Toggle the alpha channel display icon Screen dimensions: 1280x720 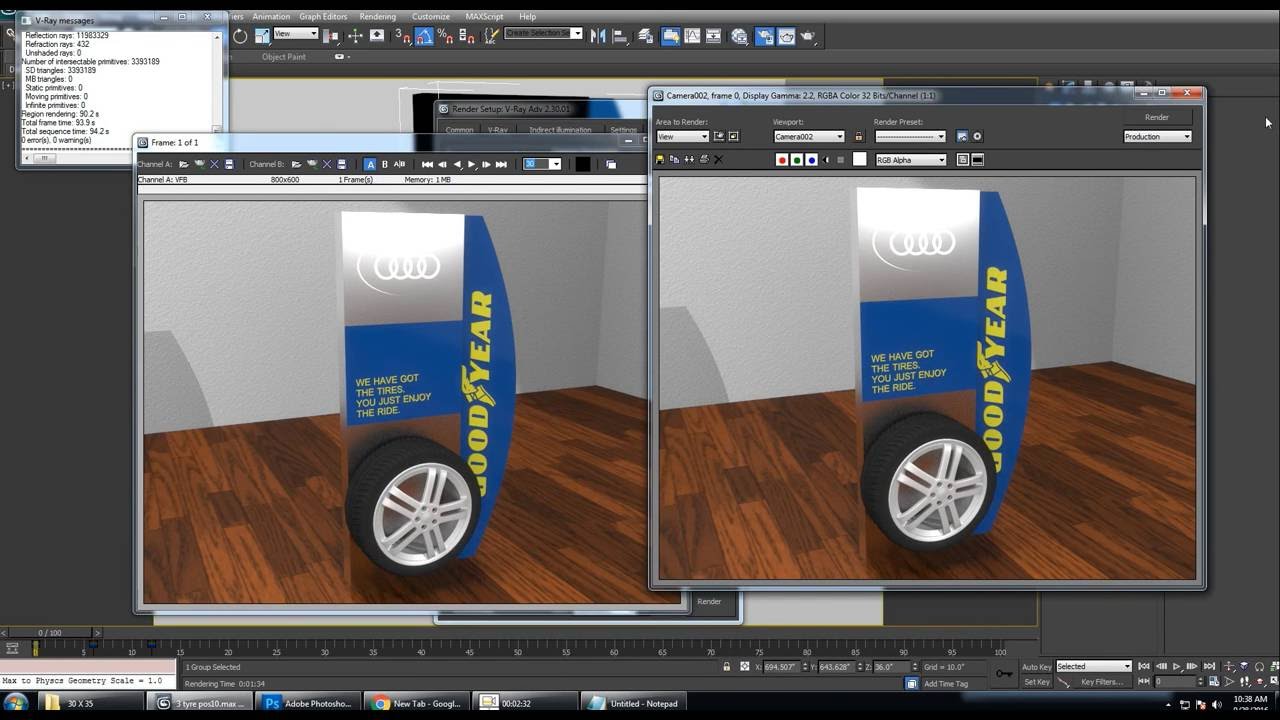tap(826, 160)
